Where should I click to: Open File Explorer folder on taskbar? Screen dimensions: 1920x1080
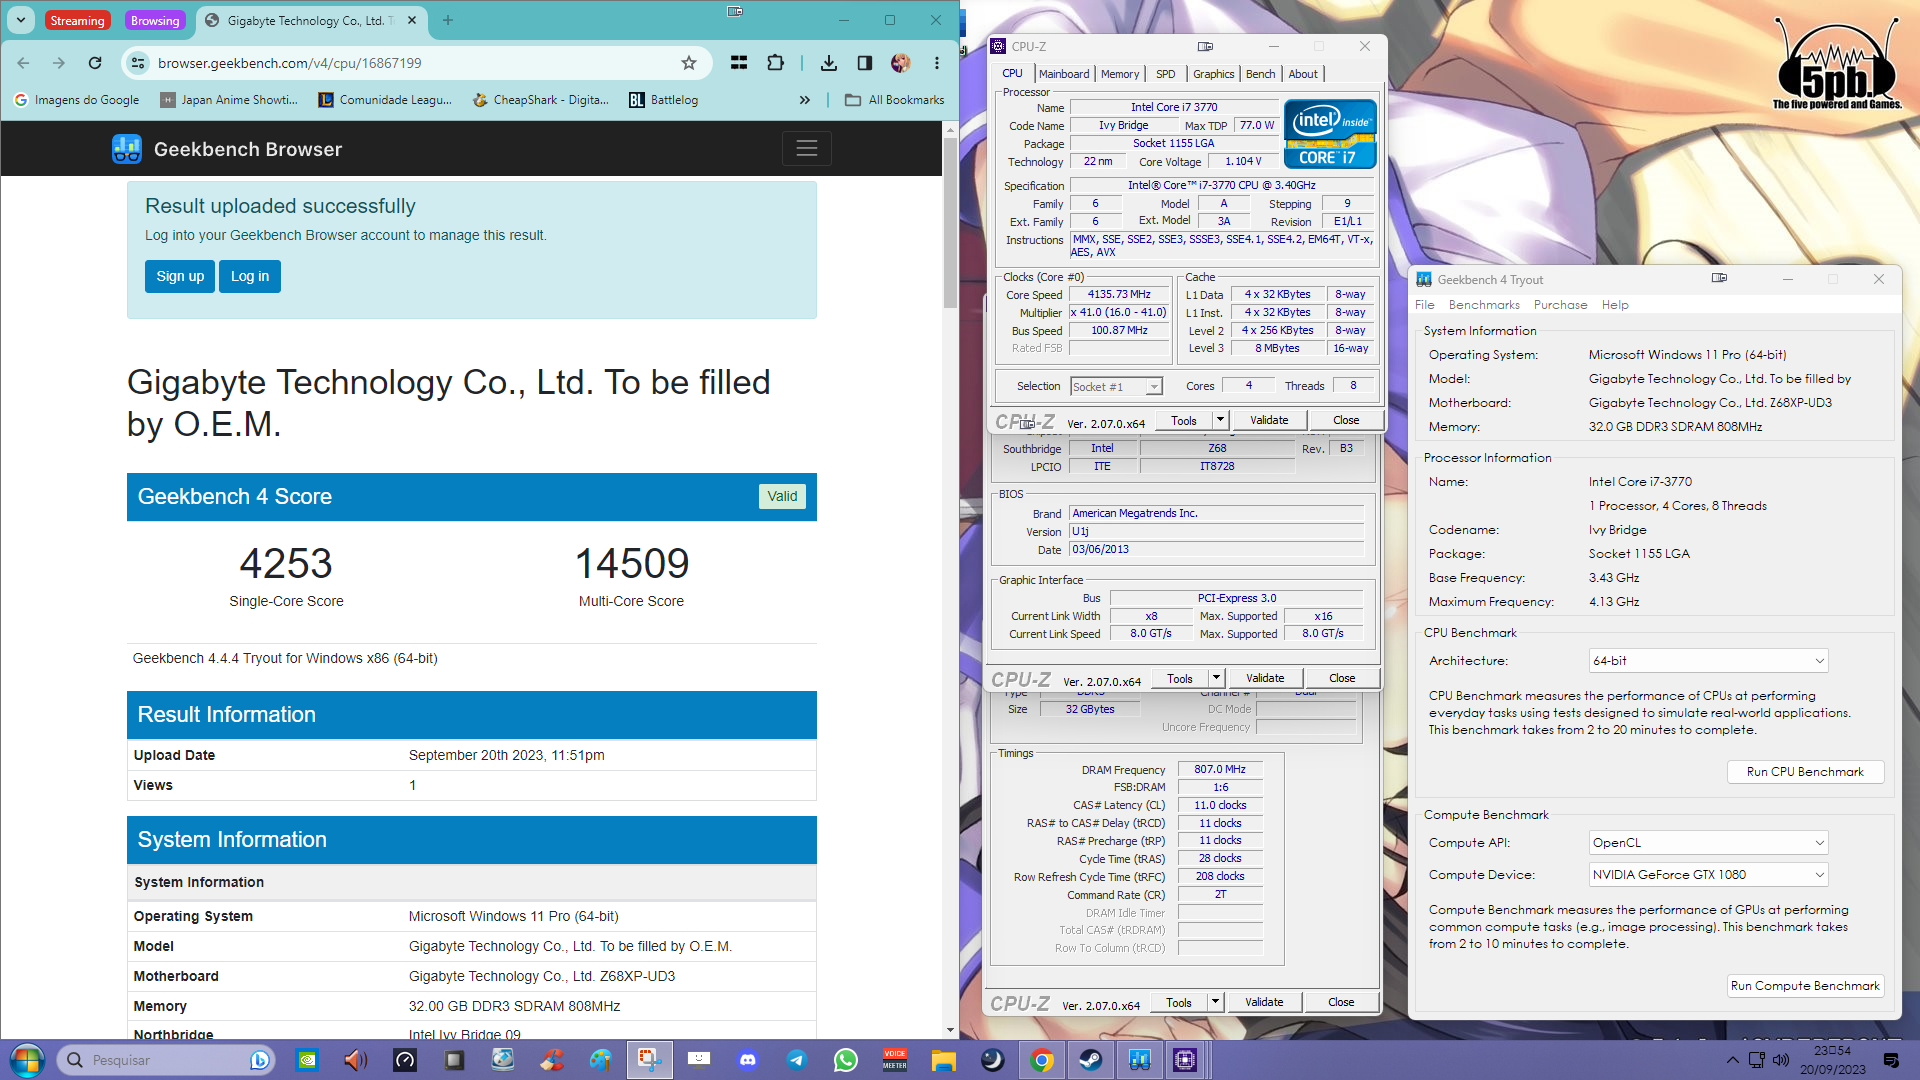(x=944, y=1060)
